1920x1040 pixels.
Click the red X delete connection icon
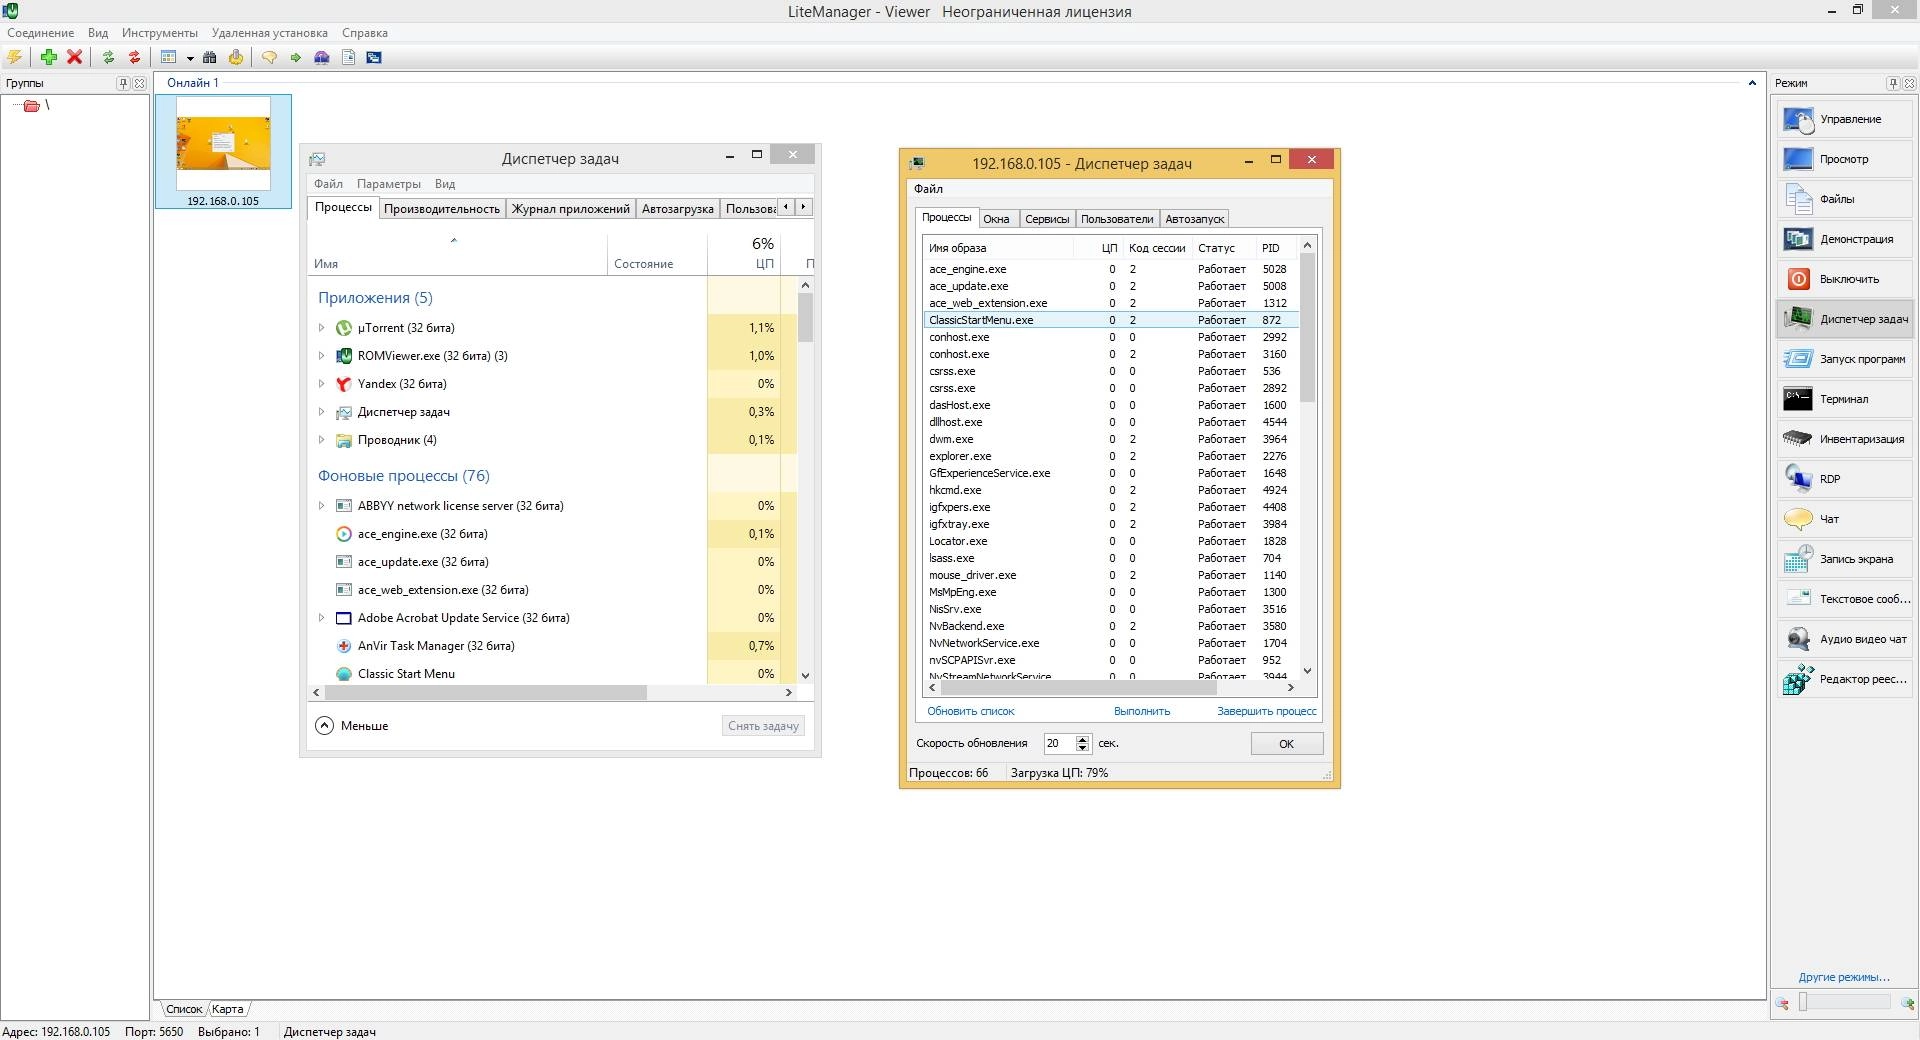coord(74,57)
